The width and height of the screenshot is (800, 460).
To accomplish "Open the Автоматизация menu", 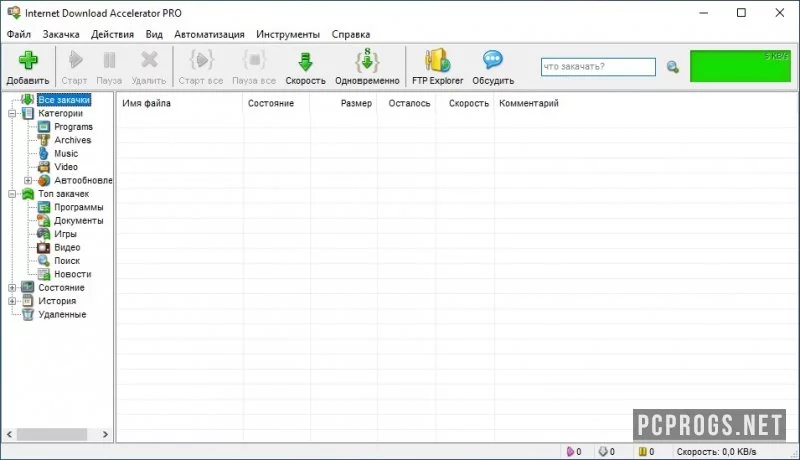I will (x=209, y=34).
